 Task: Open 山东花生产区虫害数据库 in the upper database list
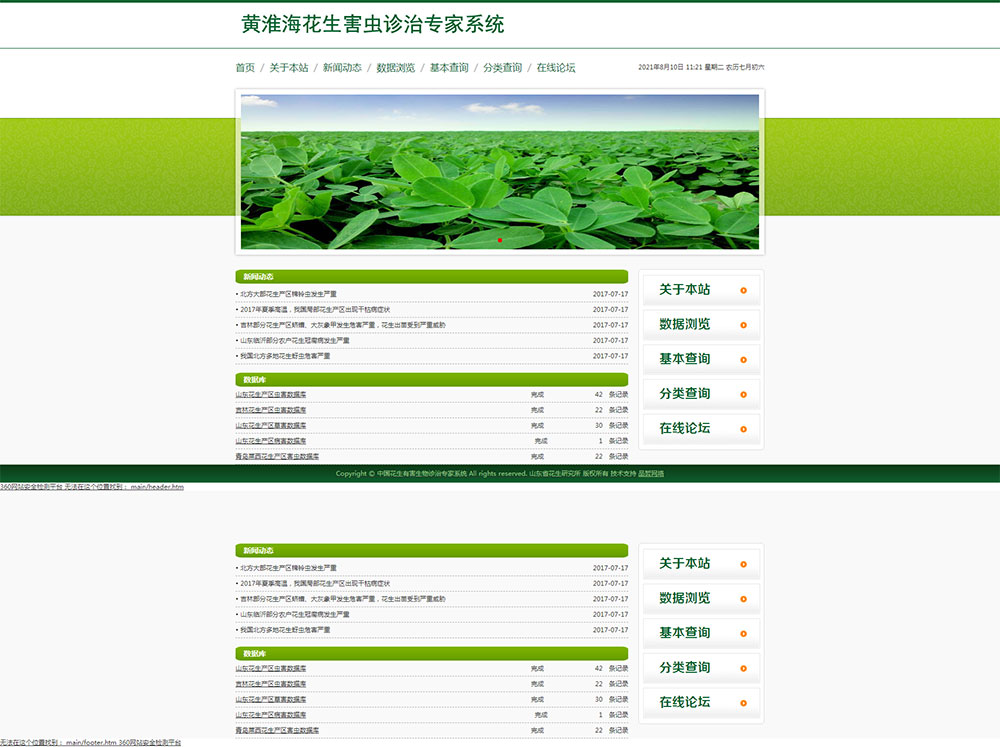(x=271, y=394)
